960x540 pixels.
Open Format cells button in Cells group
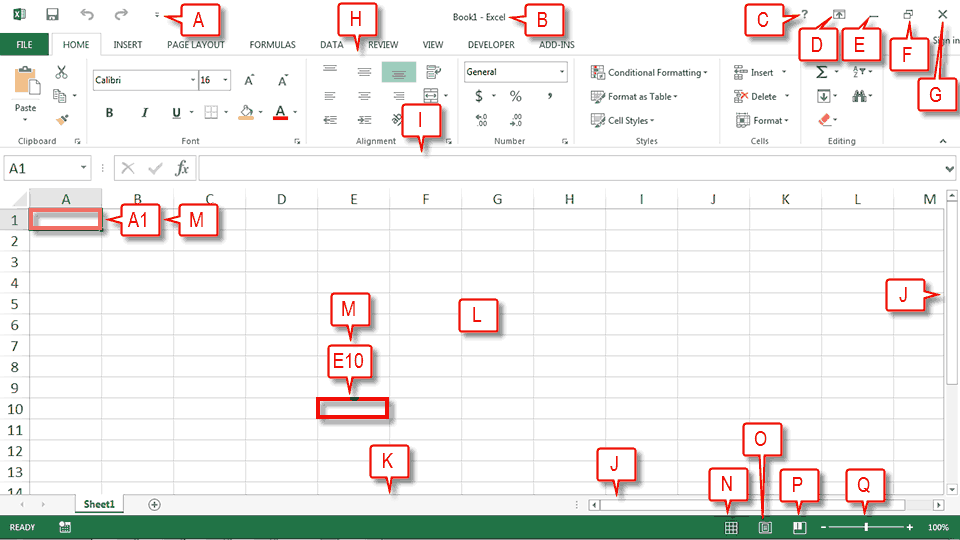pos(762,120)
